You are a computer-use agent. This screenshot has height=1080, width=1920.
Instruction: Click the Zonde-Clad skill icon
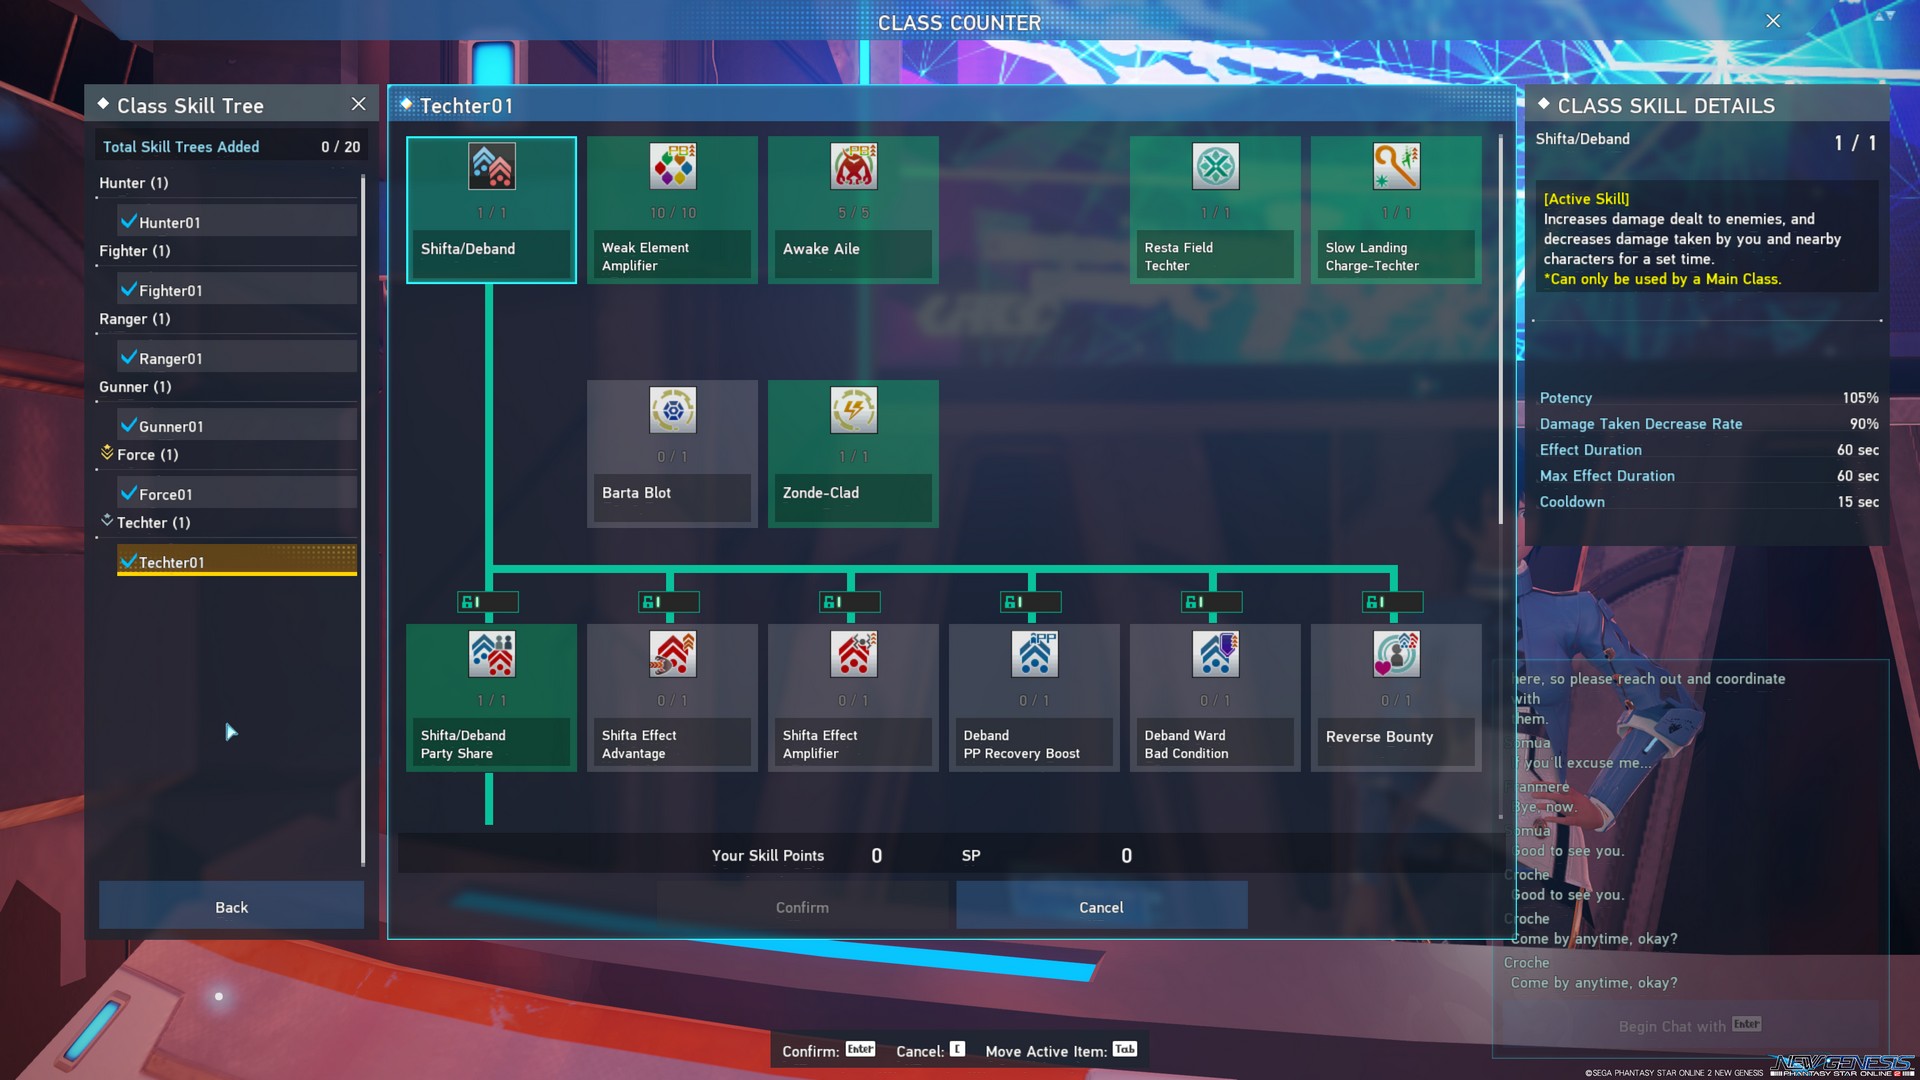pyautogui.click(x=853, y=411)
